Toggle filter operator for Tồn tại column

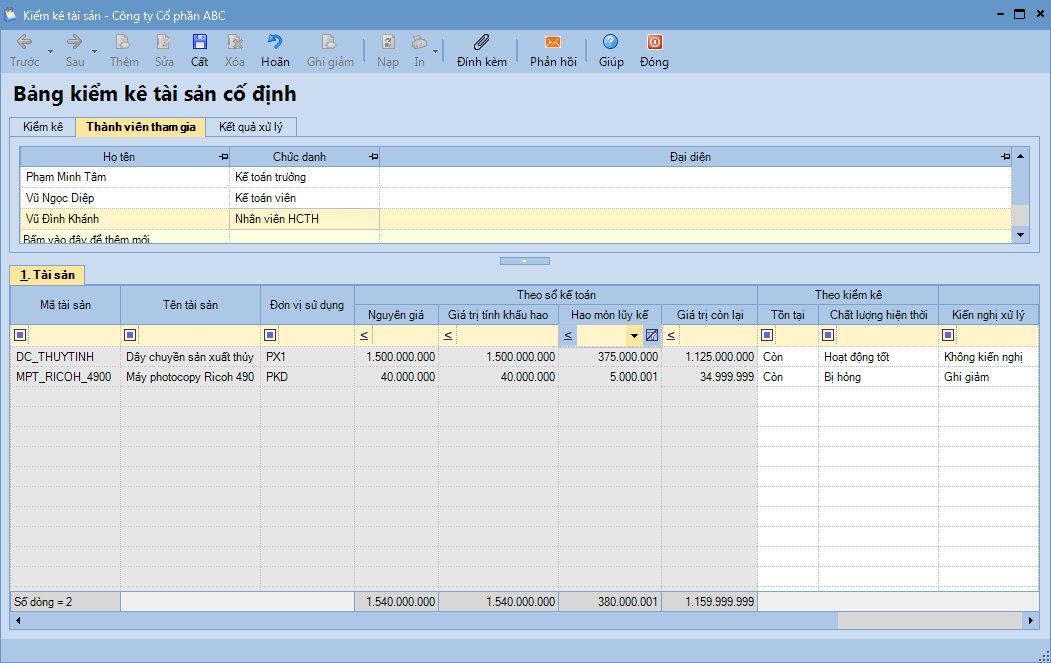tap(767, 335)
